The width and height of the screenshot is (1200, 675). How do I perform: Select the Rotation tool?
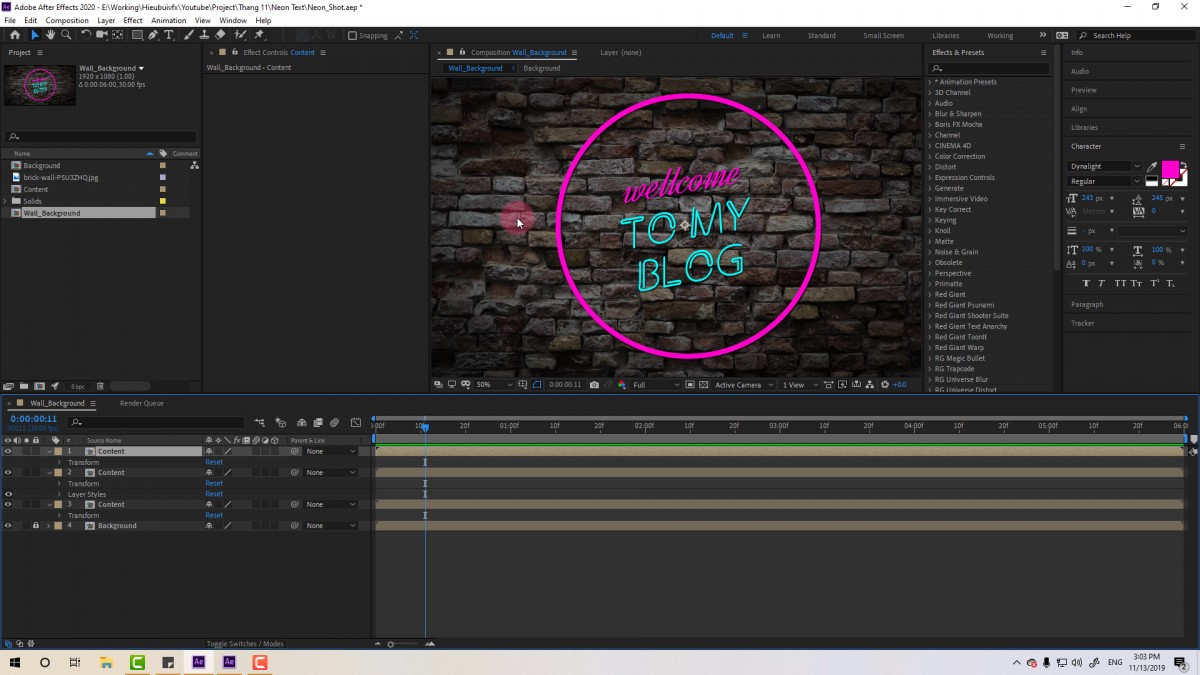(x=86, y=35)
